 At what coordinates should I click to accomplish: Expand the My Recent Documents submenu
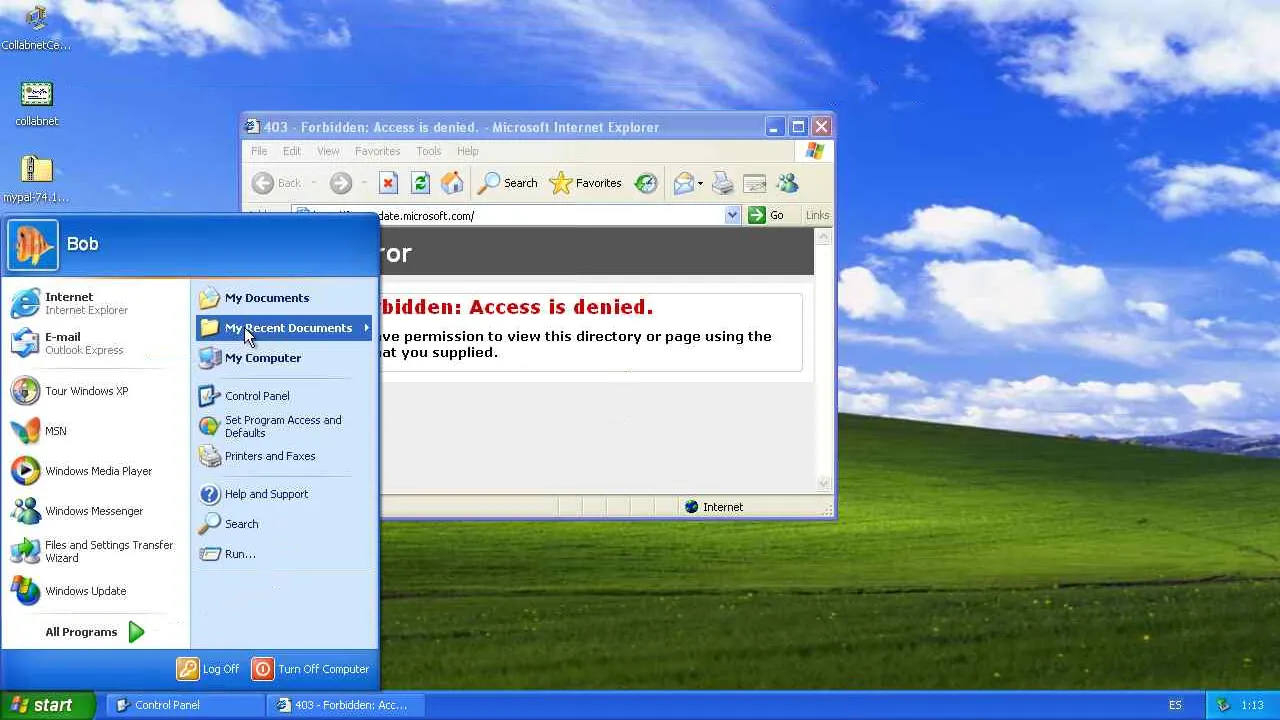(x=284, y=328)
